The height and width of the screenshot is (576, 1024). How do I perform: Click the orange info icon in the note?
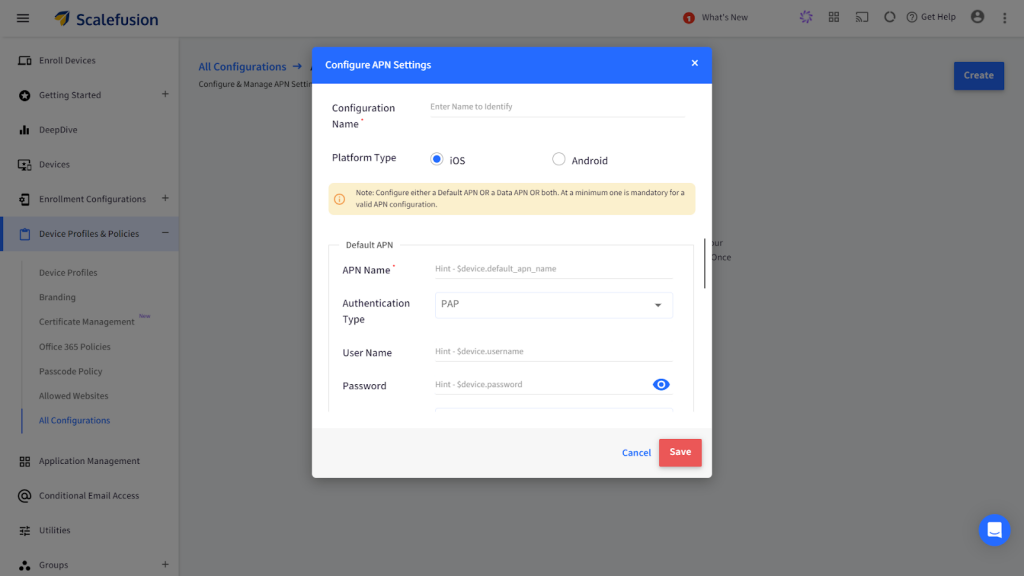coord(339,199)
